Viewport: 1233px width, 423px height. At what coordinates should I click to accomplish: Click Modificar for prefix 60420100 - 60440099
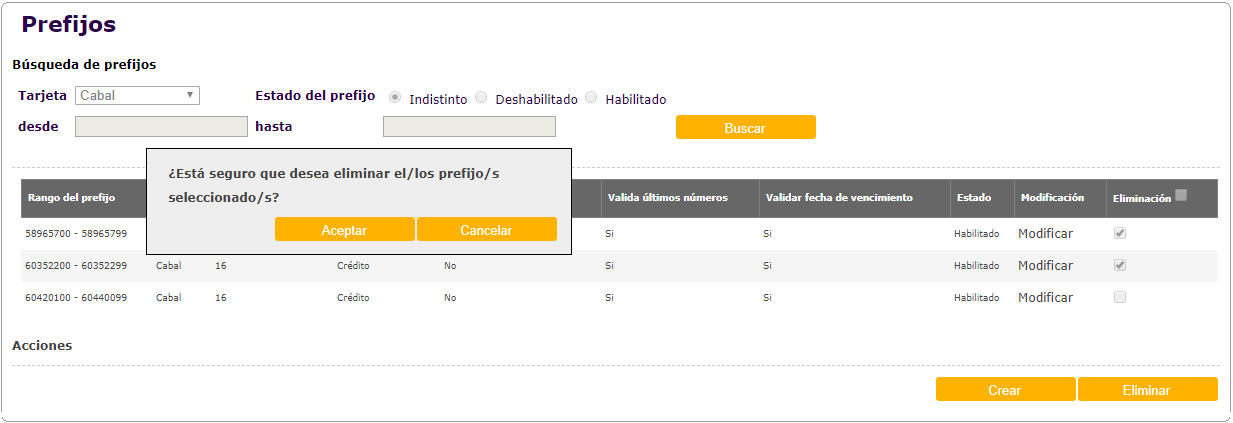[1045, 298]
